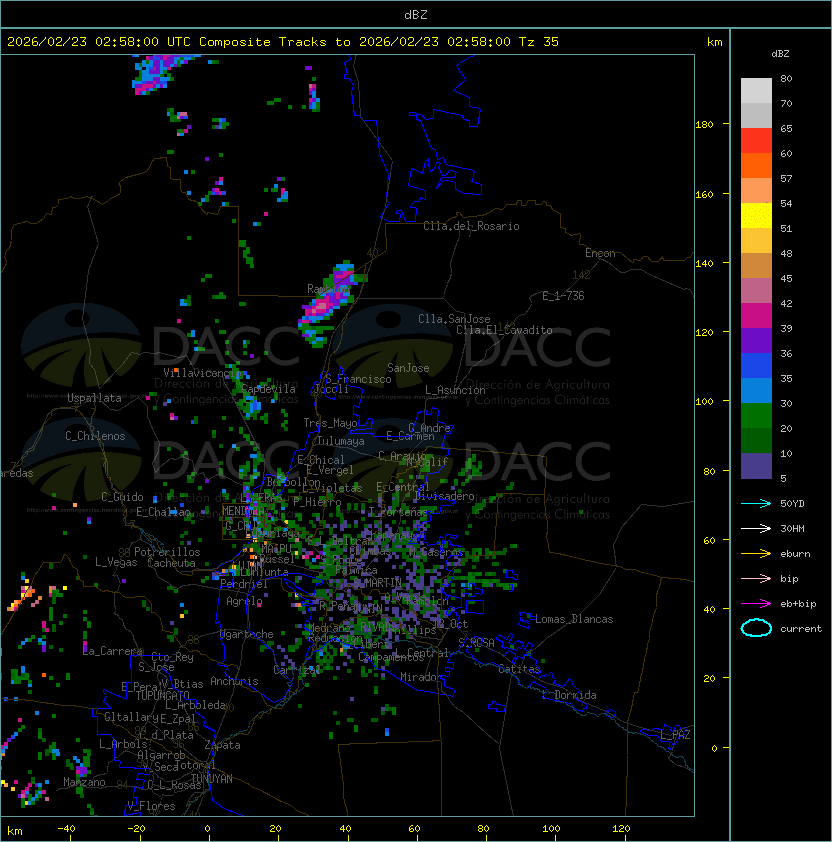832x842 pixels.
Task: Select the dark orange 57-60 dBZ swatch
Action: pos(756,165)
